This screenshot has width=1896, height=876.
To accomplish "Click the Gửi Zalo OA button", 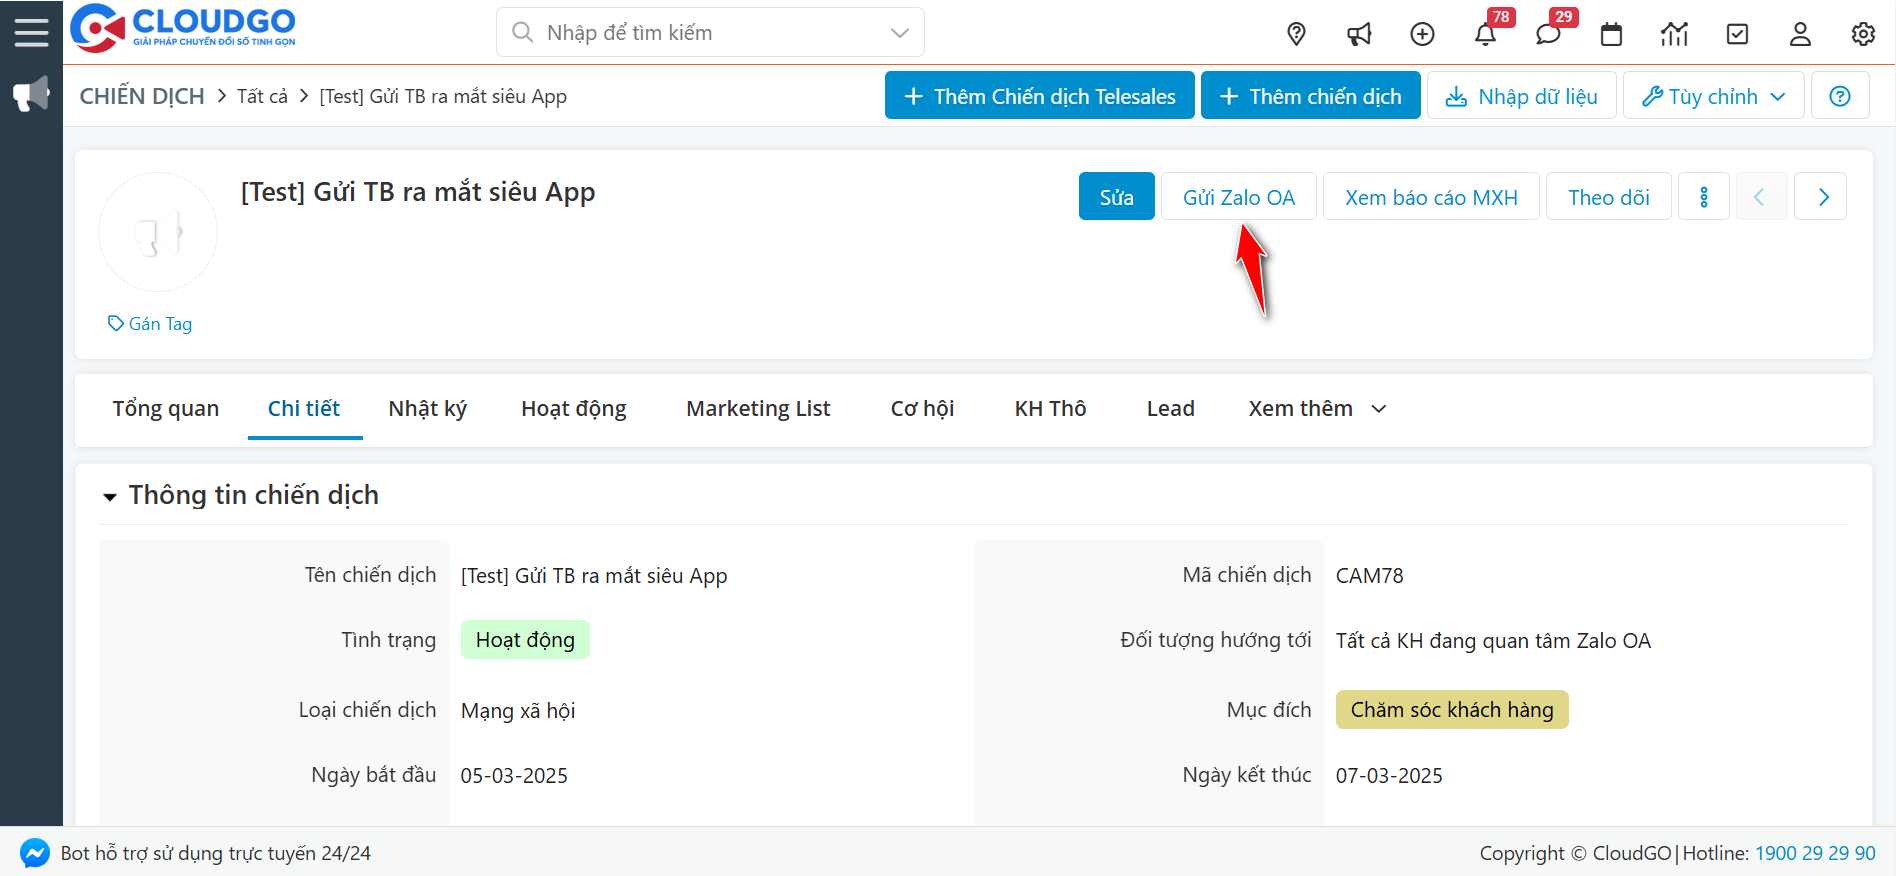I will coord(1238,197).
